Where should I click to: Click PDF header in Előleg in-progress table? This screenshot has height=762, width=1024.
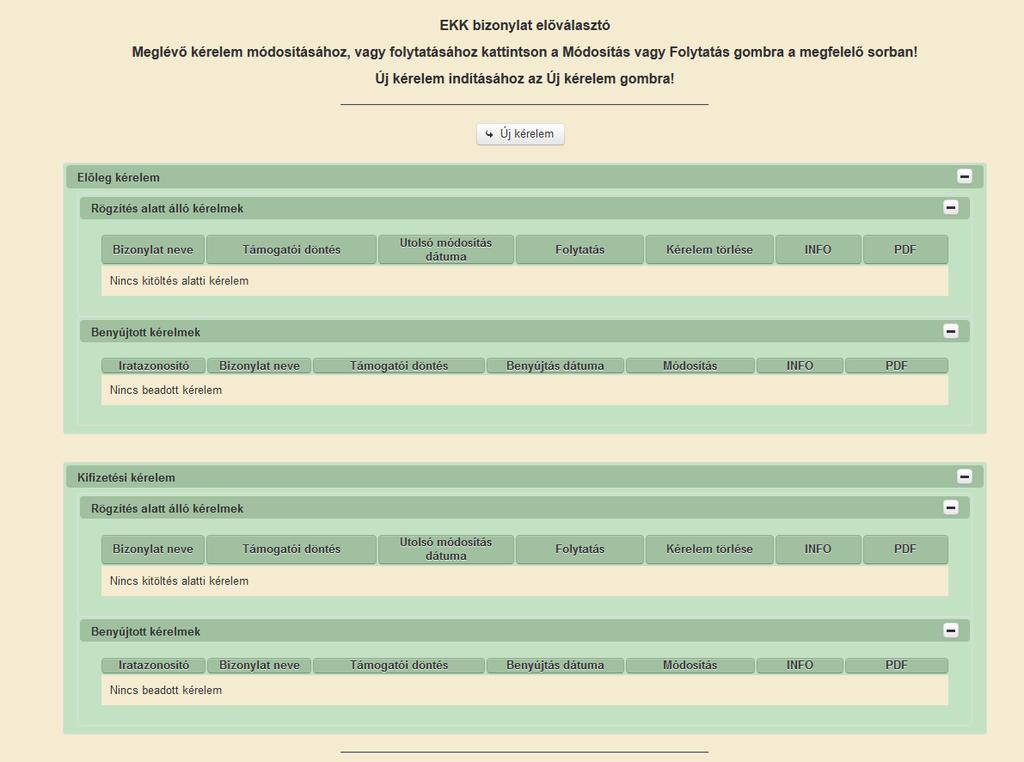point(905,249)
